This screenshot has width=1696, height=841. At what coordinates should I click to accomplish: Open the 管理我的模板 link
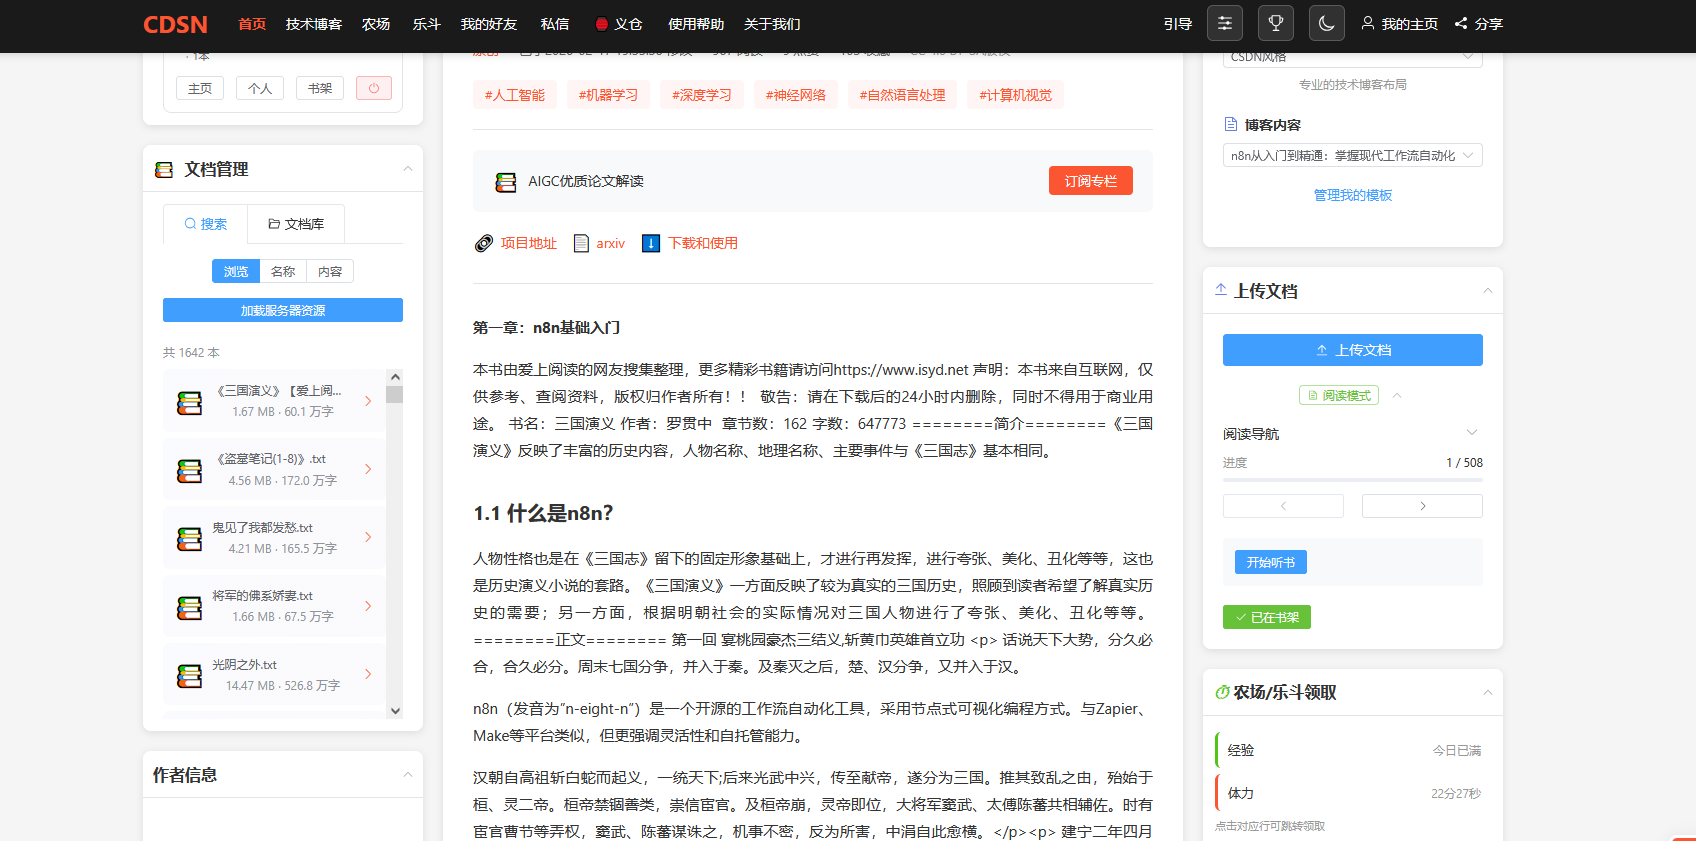point(1353,195)
